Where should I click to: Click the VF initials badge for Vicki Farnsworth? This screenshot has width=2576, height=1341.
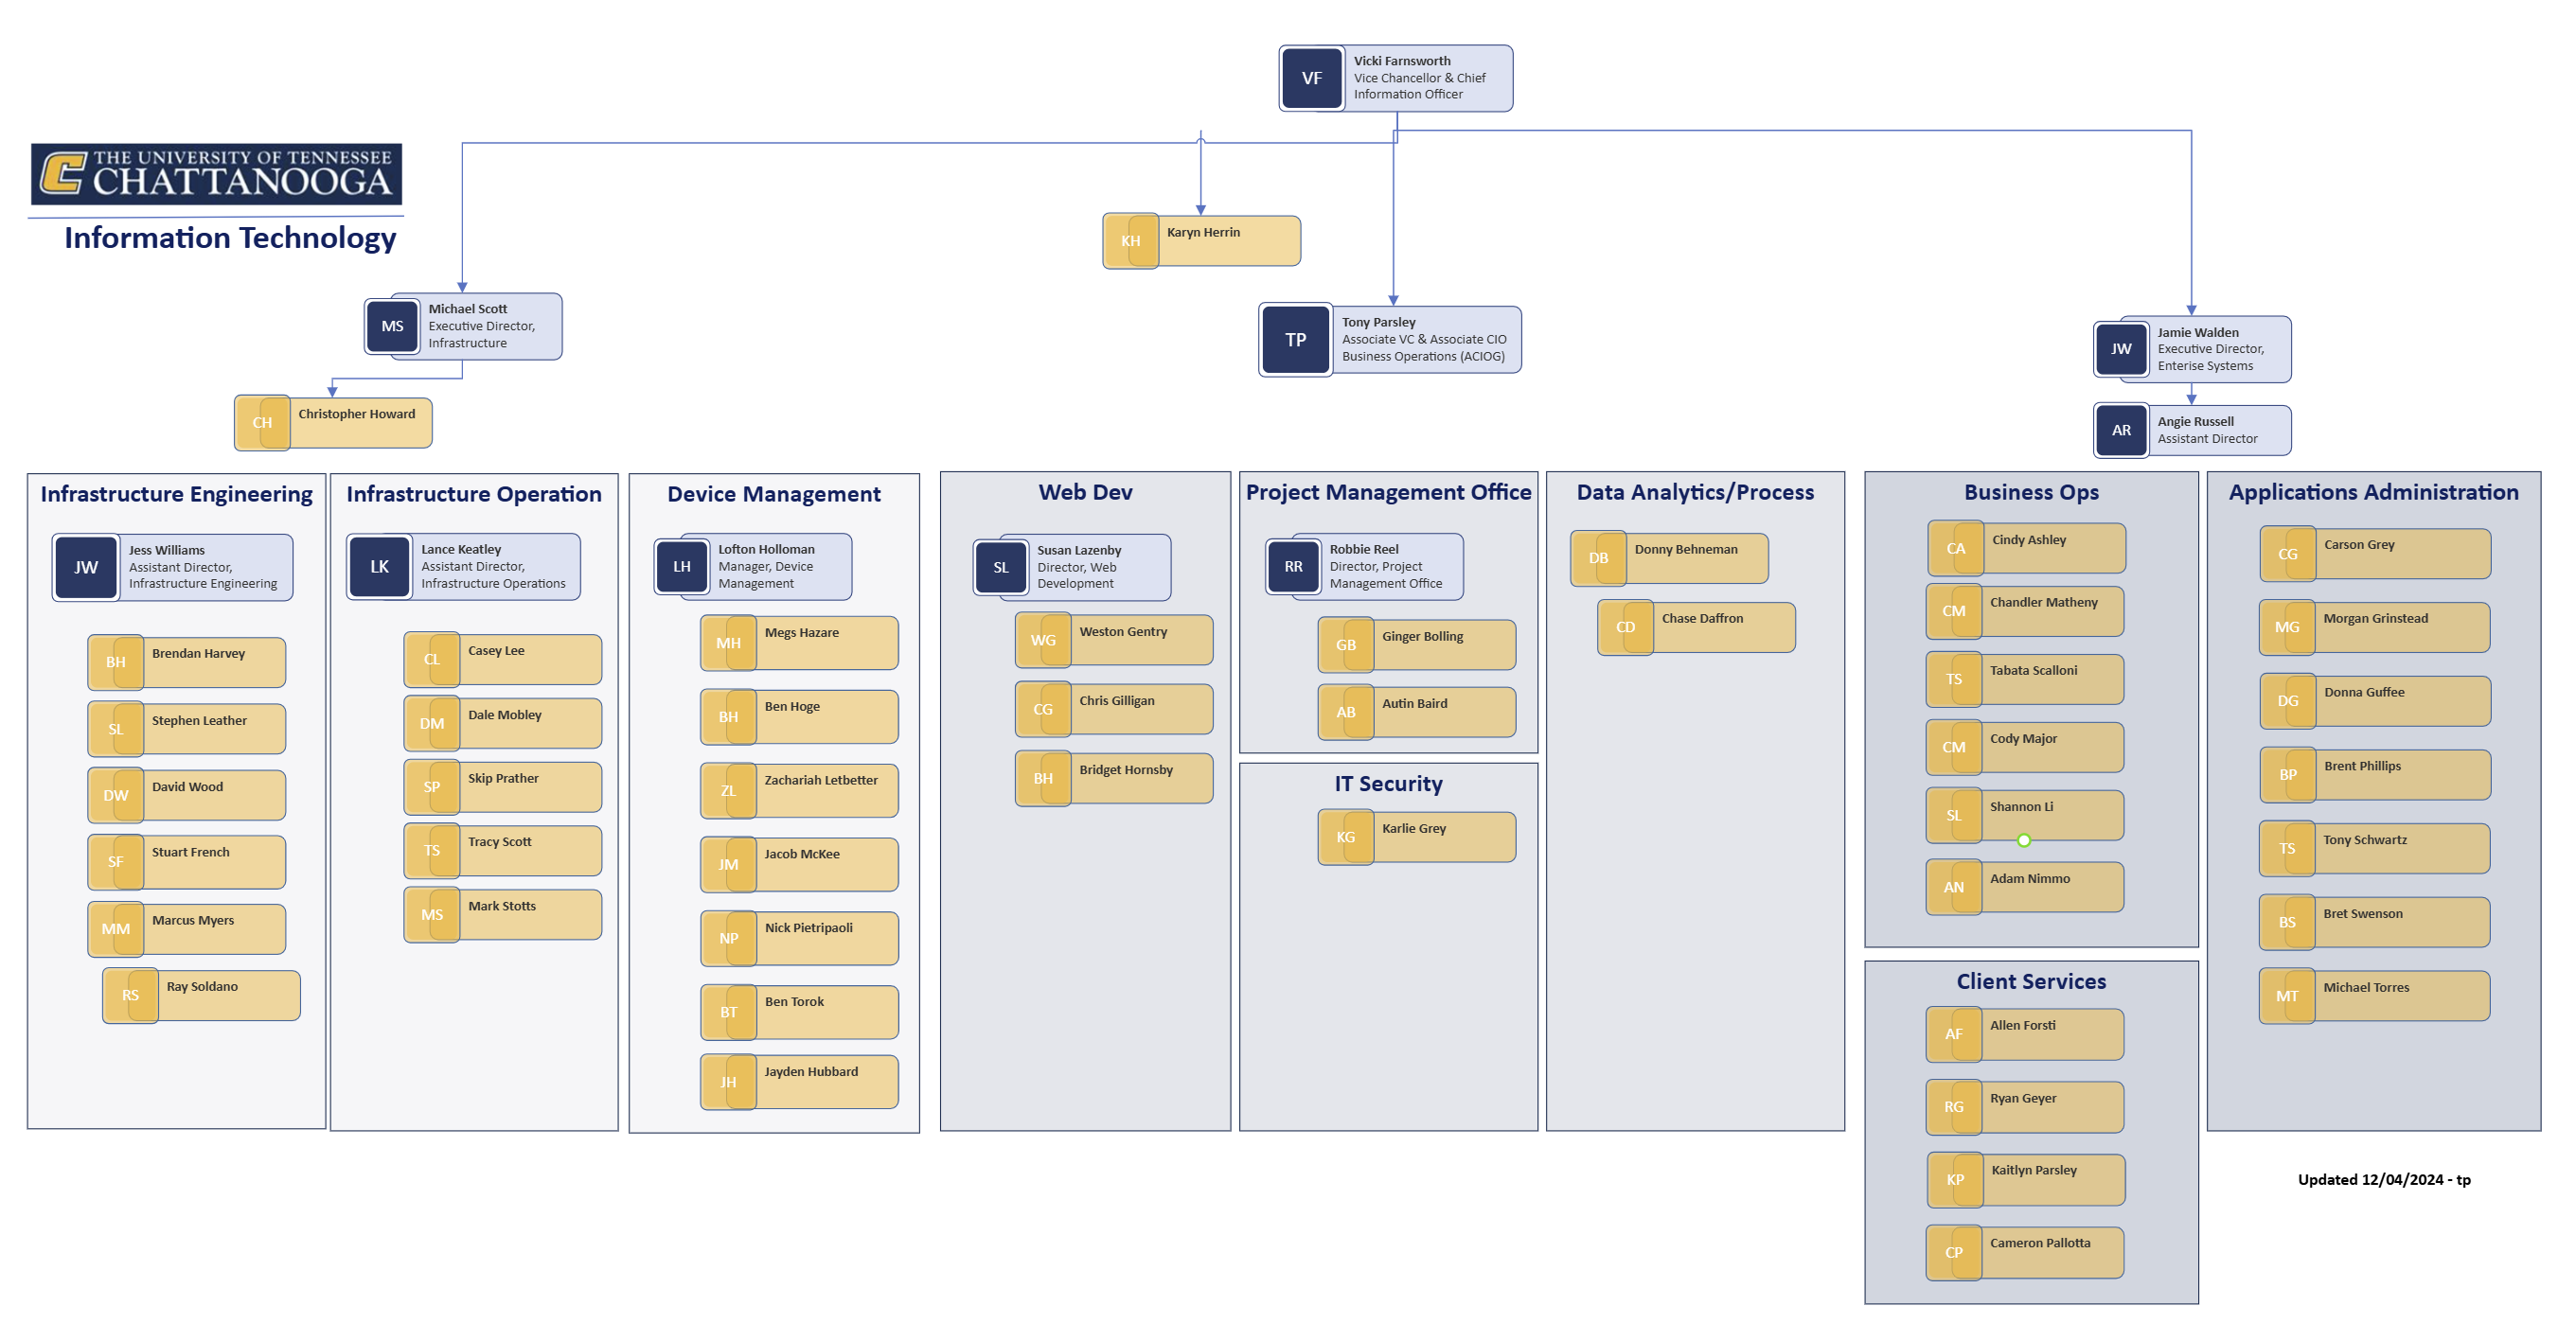pyautogui.click(x=1311, y=78)
